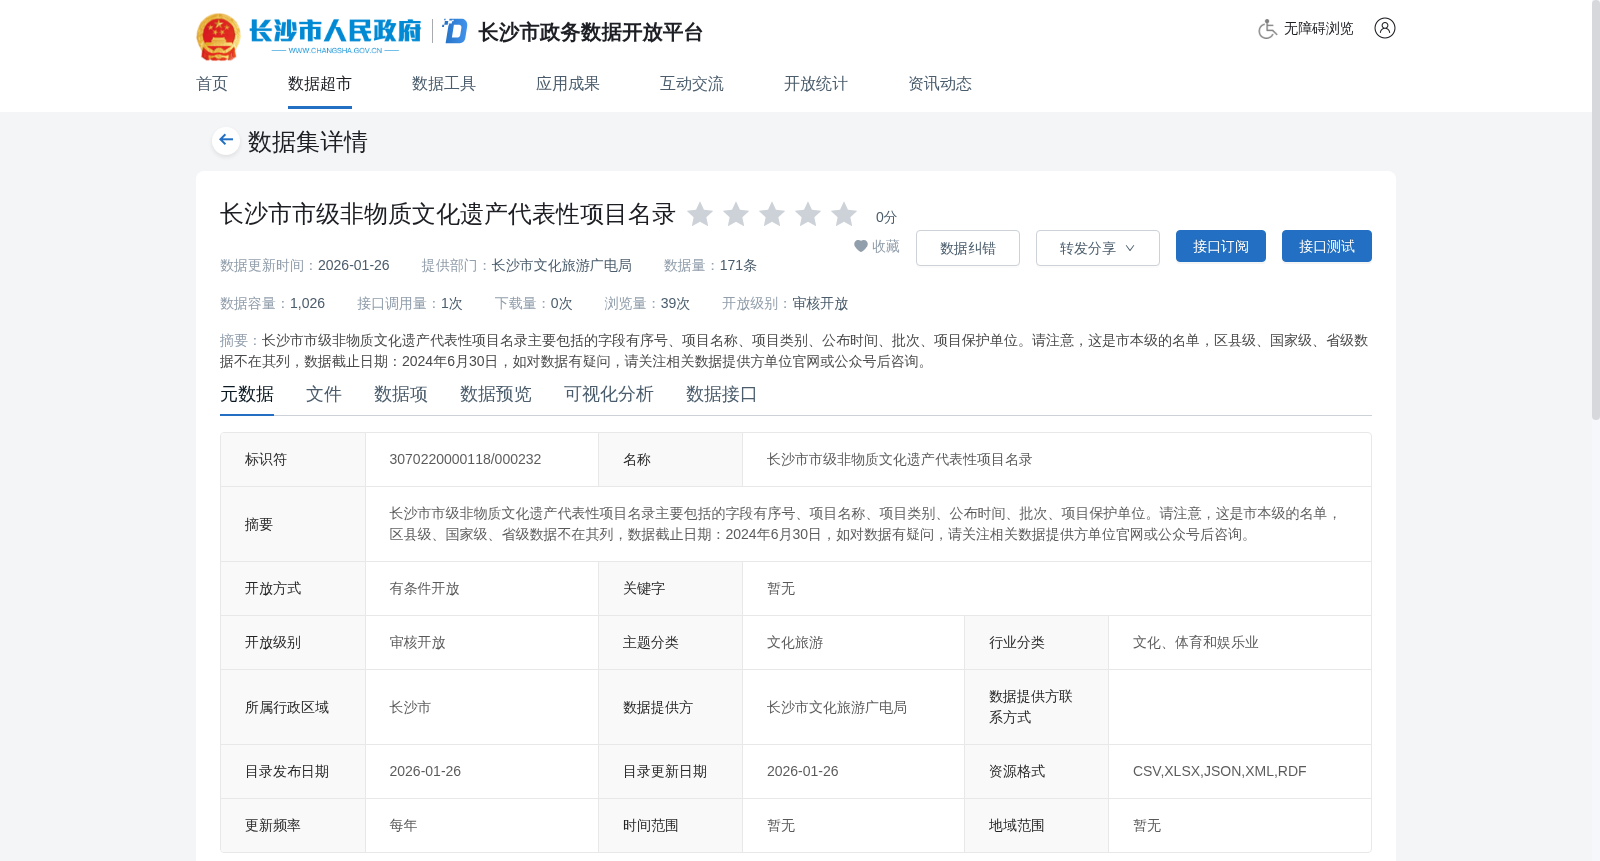Rate the dataset five stars

(844, 214)
